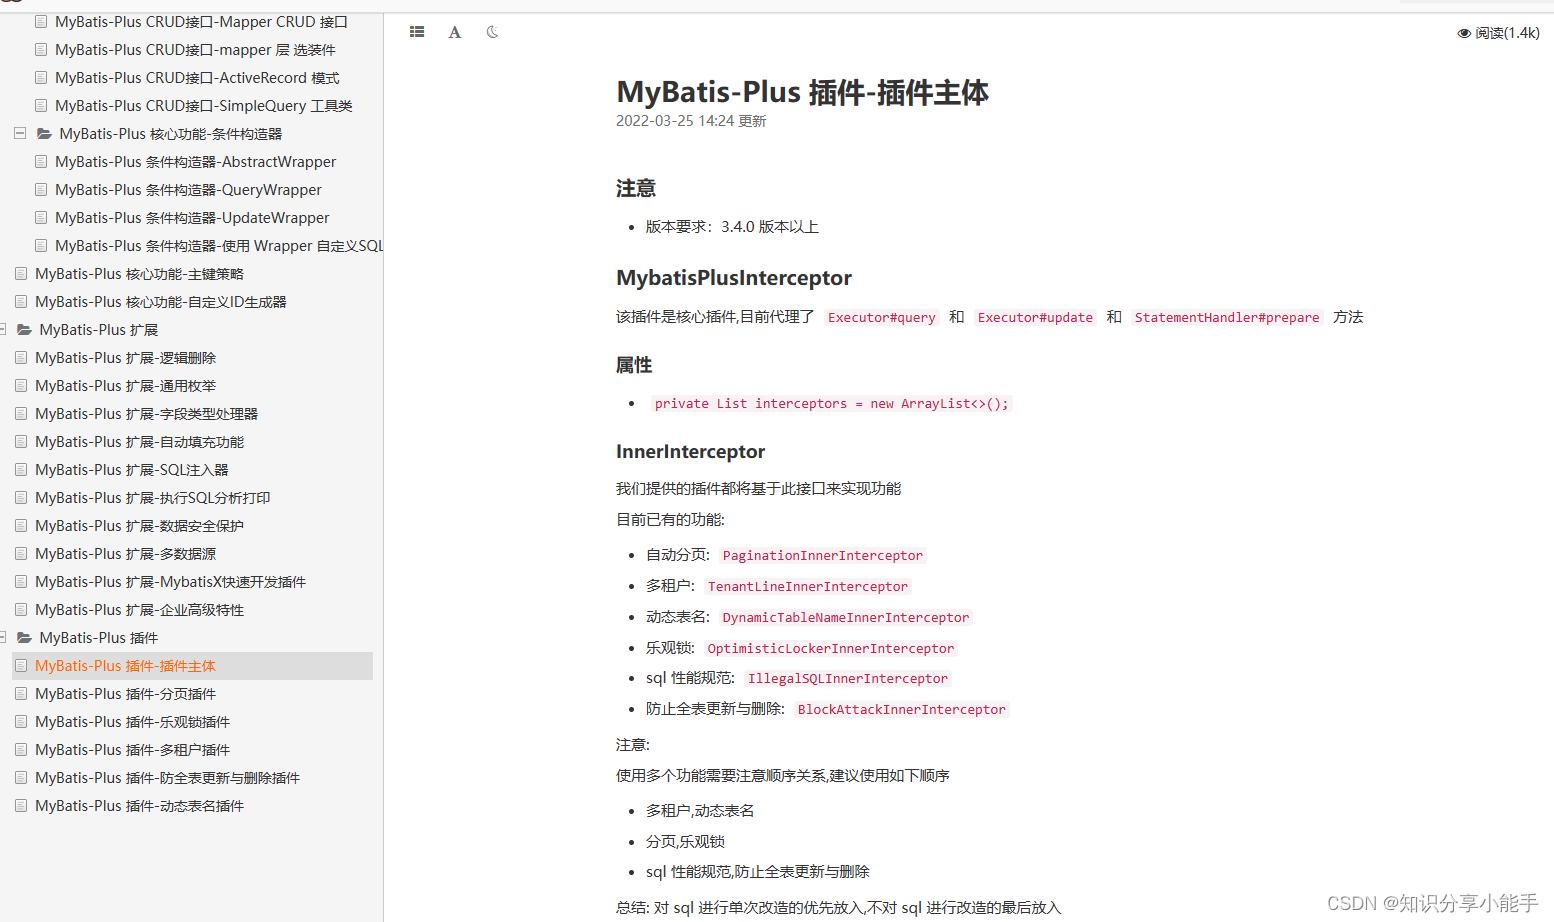Click TenantLineInnerInterceptor code tag
Viewport: 1554px width, 922px height.
pos(808,586)
